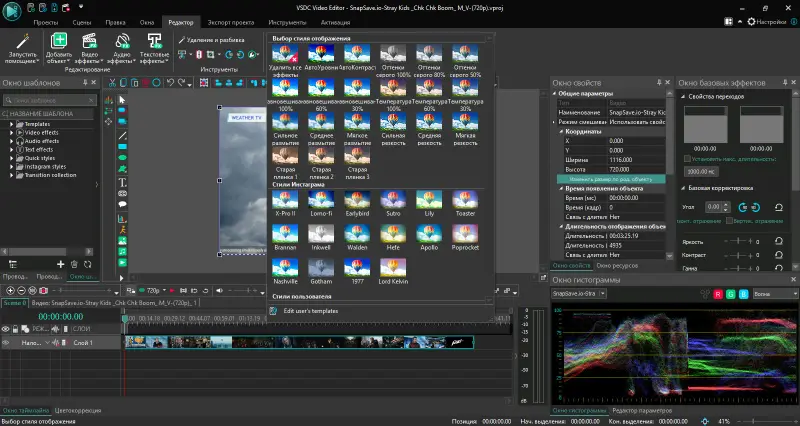Switch to Цветокоррекция tab

78,410
